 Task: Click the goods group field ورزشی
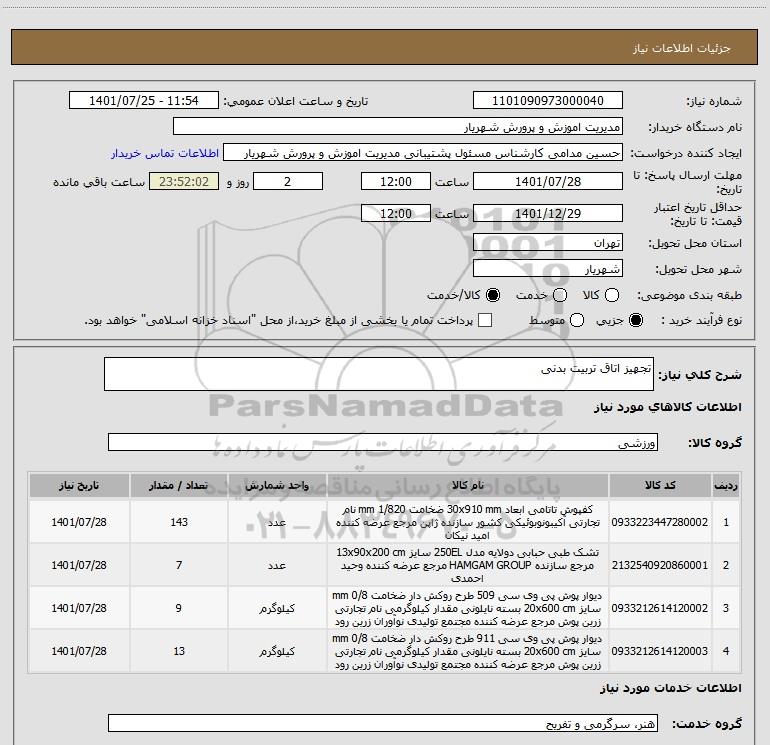click(x=383, y=442)
